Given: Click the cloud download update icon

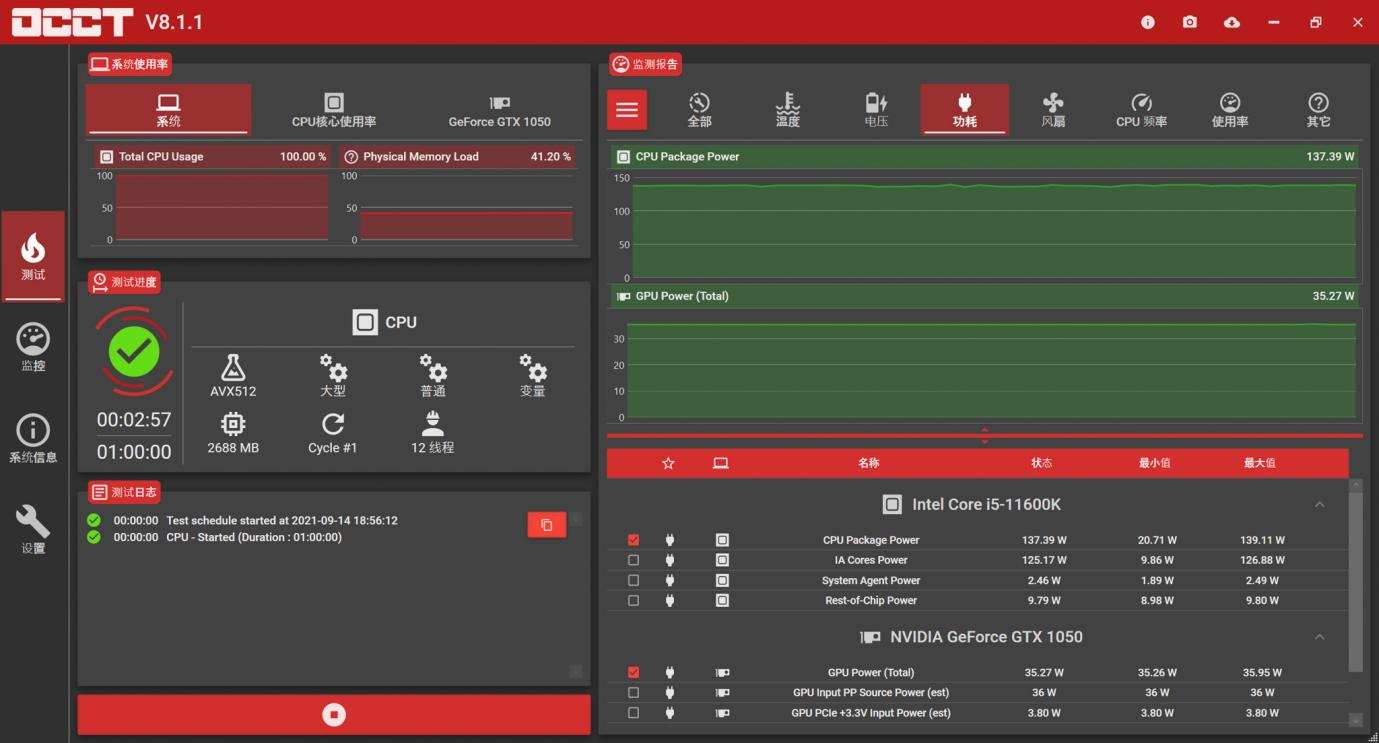Looking at the screenshot, I should 1232,22.
